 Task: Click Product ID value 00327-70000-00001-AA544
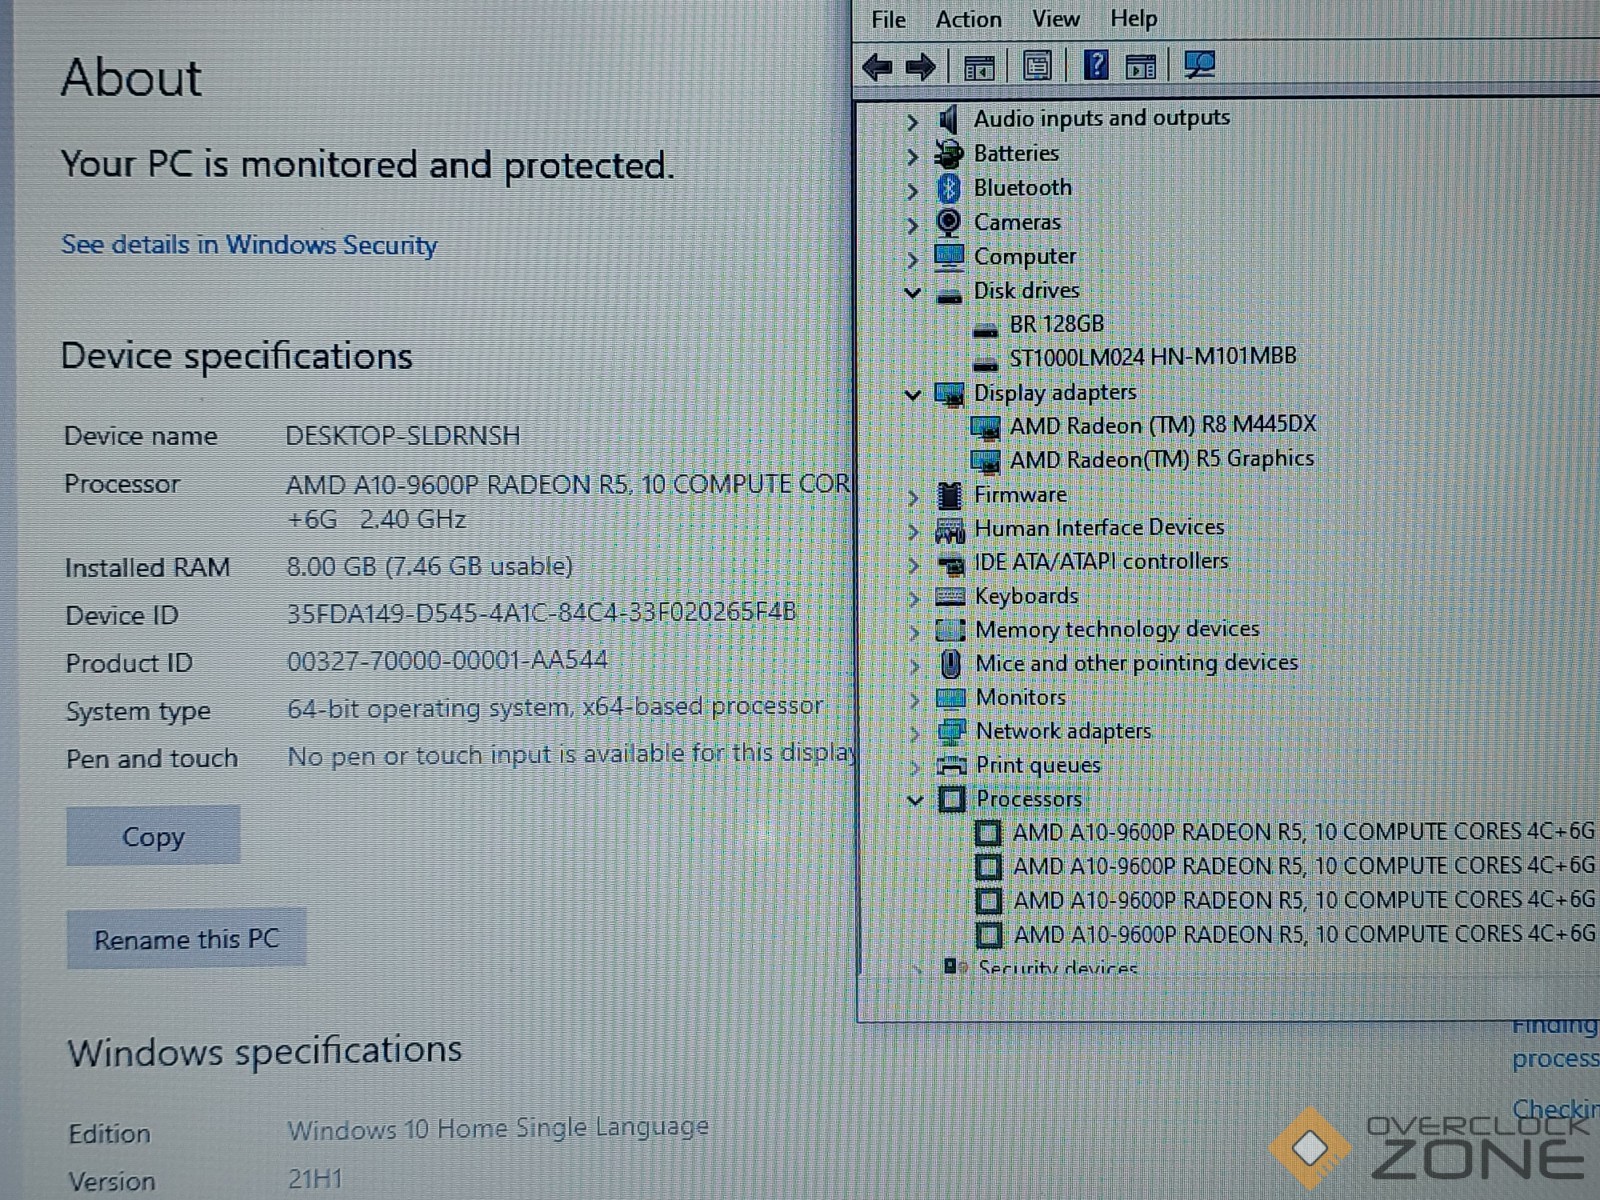[x=447, y=661]
